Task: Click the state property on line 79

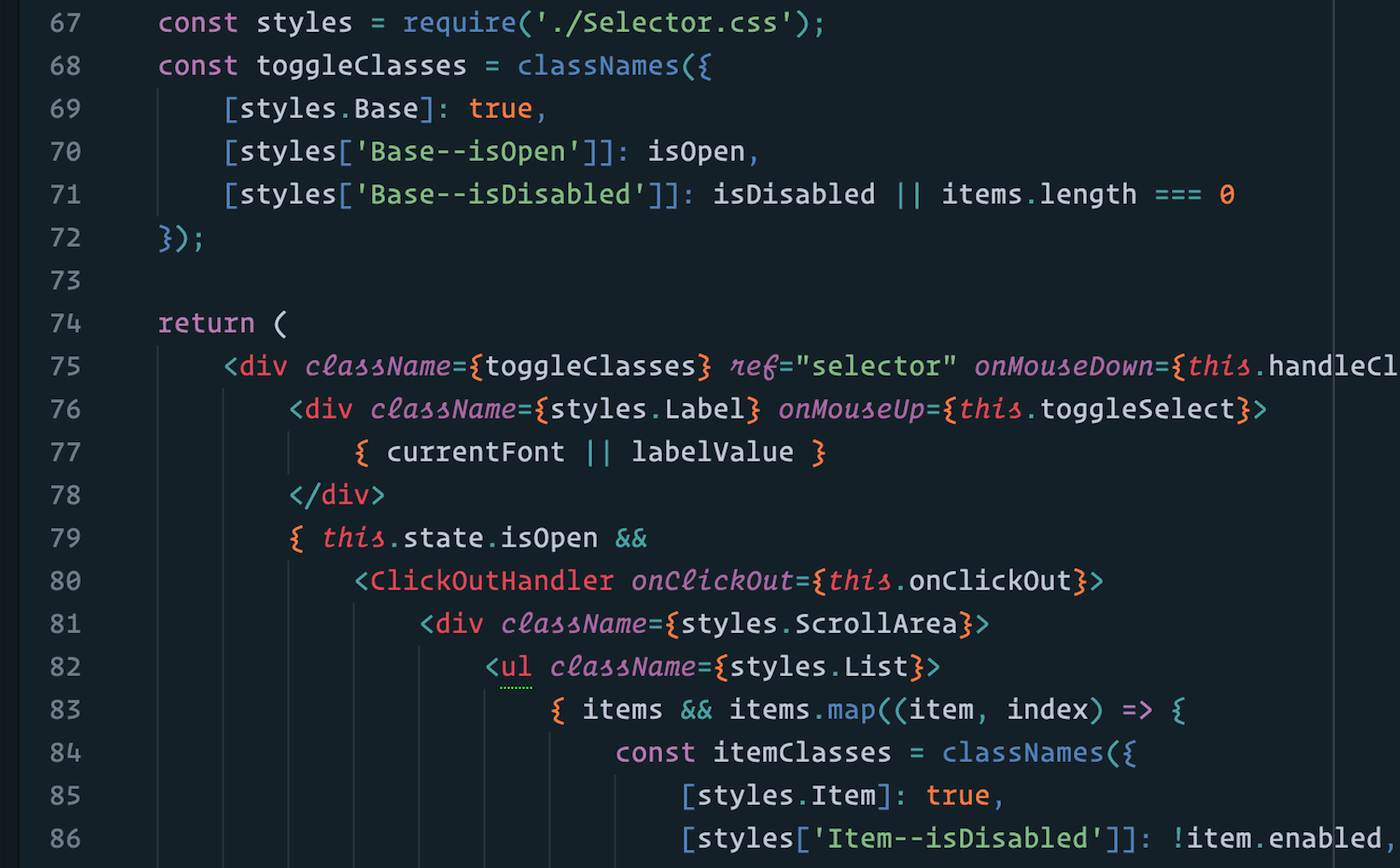Action: coord(443,537)
